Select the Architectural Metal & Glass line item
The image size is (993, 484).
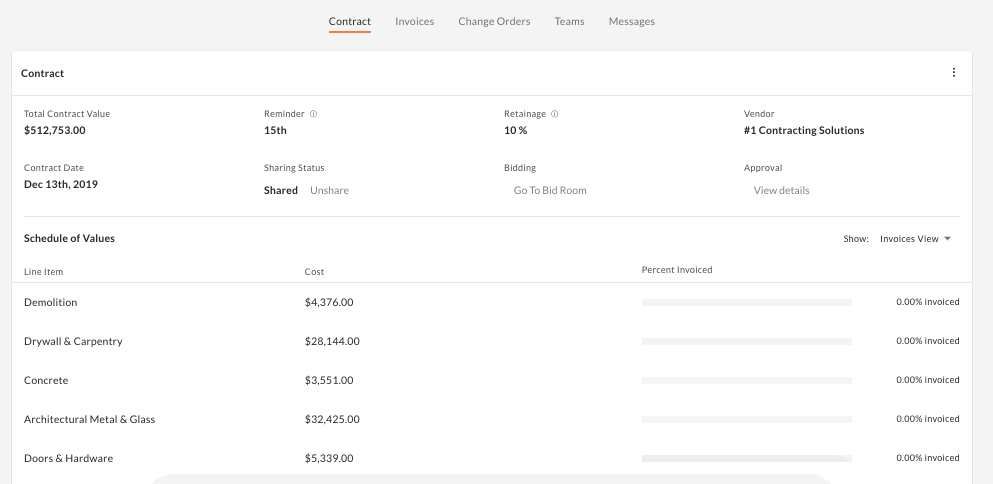(89, 419)
